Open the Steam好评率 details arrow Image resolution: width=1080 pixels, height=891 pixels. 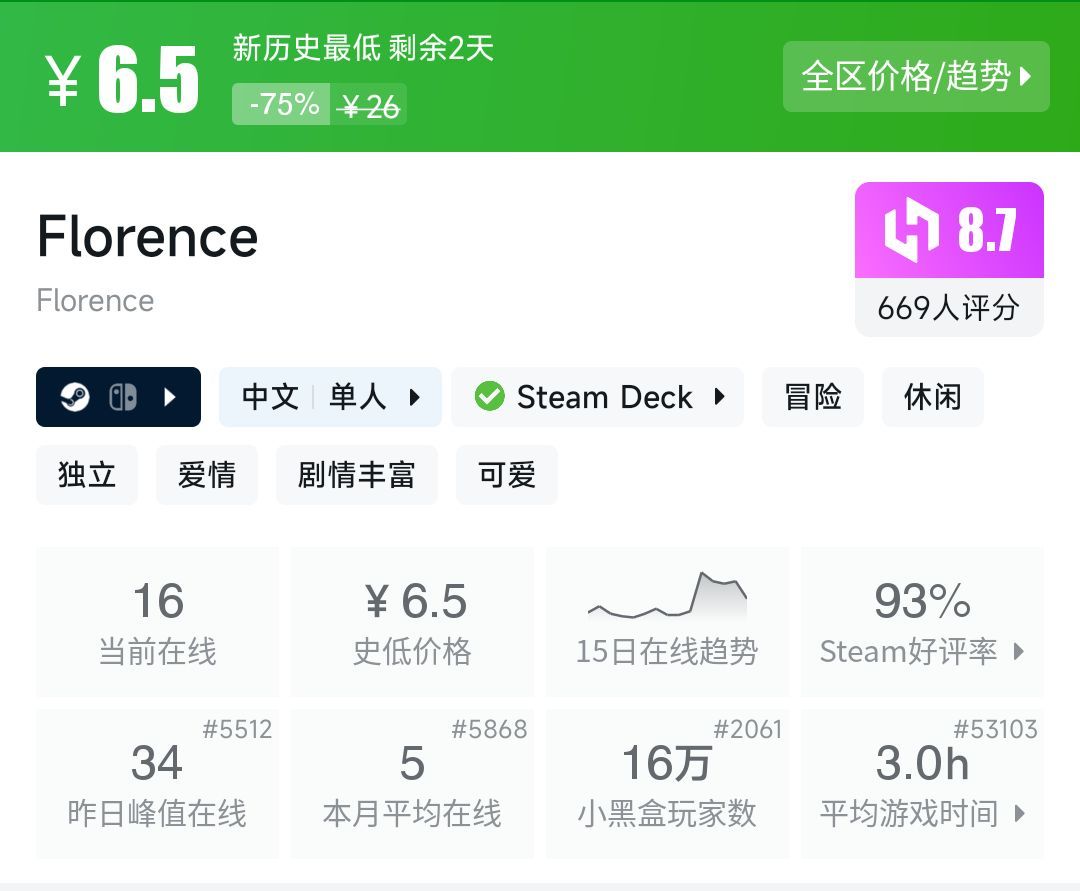click(x=1019, y=652)
